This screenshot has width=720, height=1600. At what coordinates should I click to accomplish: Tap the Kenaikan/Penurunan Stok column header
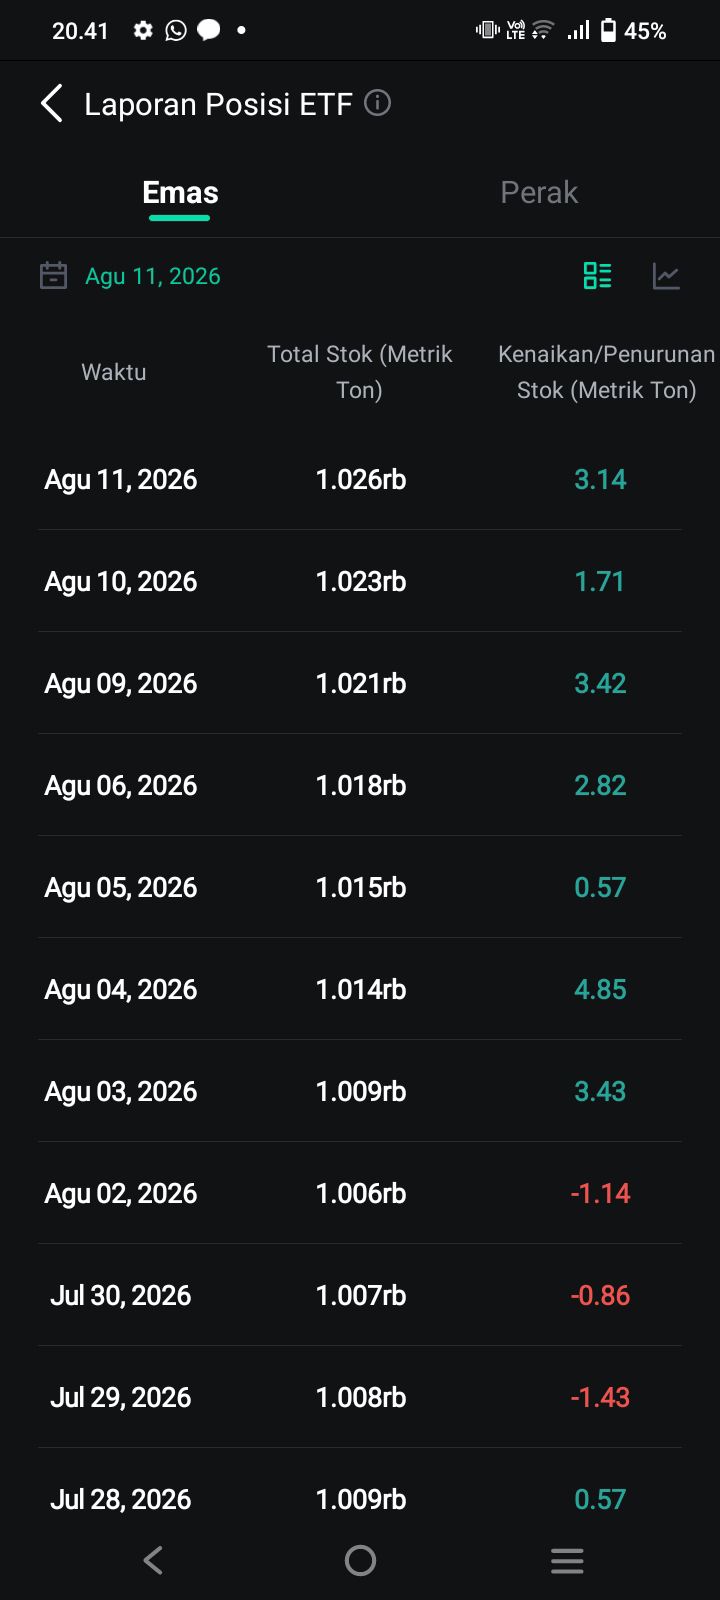(x=606, y=372)
